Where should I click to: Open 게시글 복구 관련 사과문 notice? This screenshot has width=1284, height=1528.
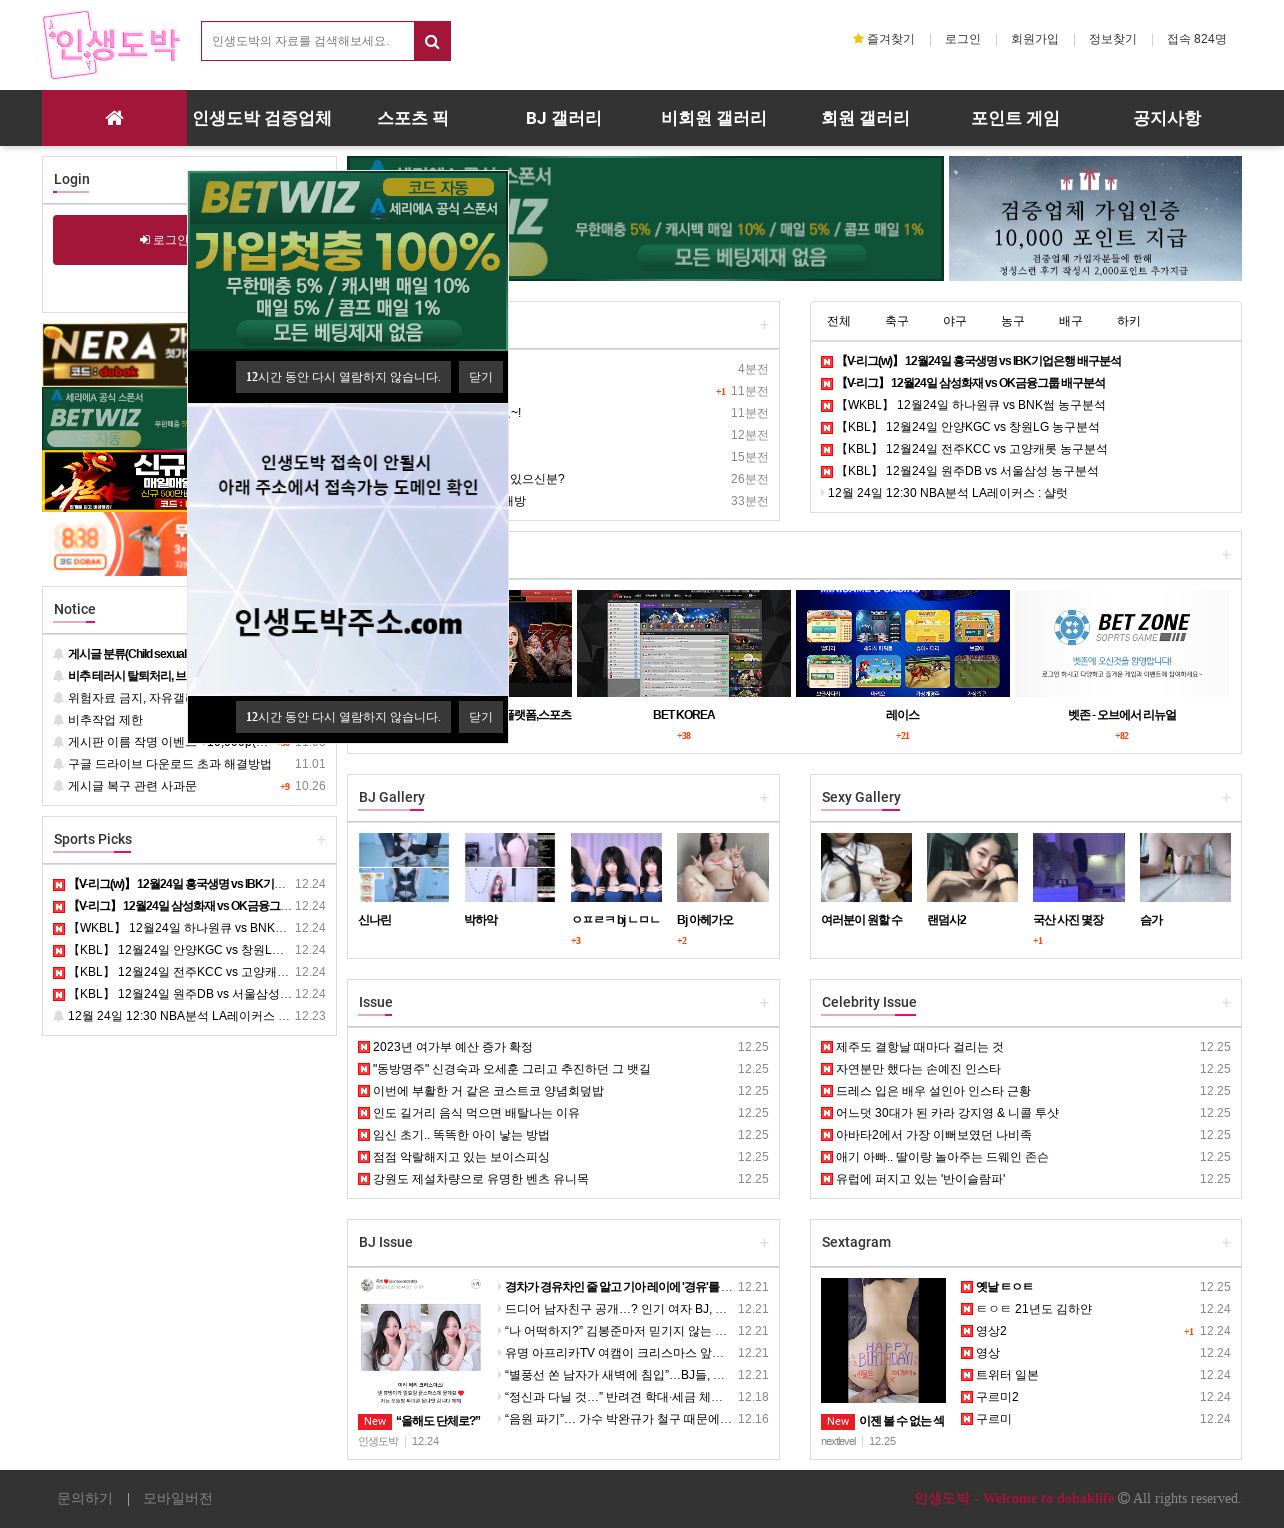point(132,786)
